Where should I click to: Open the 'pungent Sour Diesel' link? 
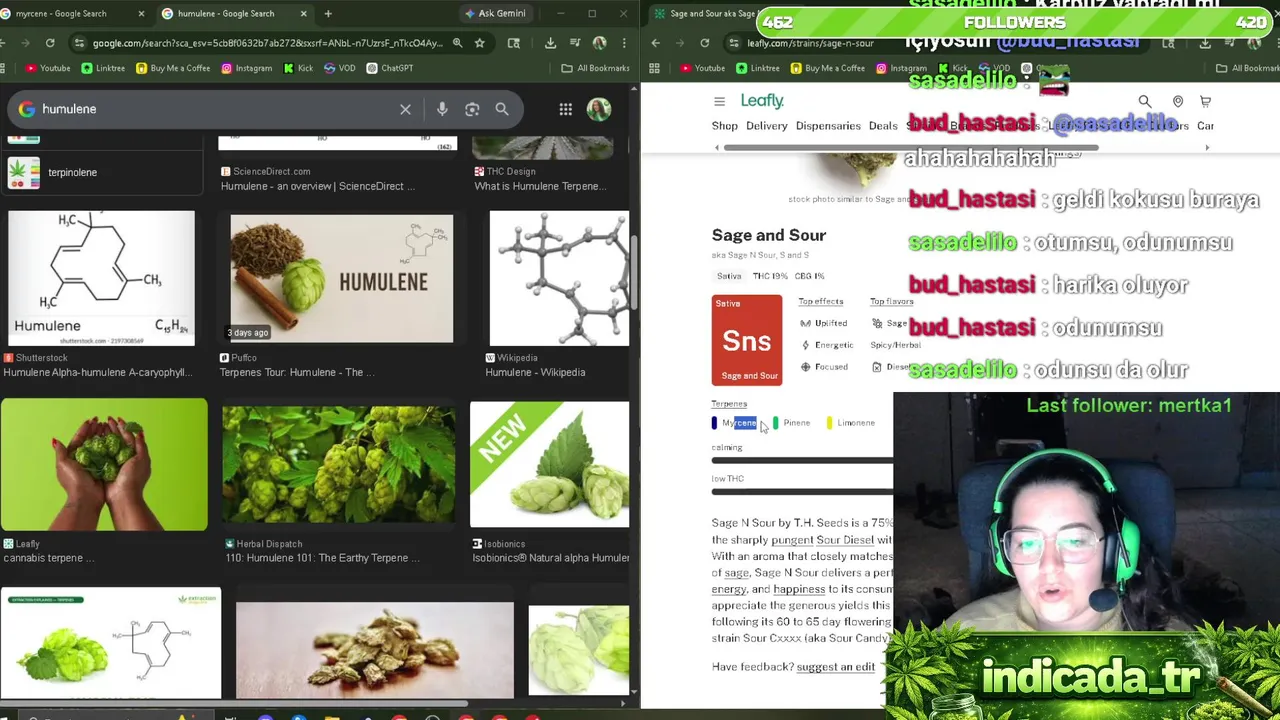coord(822,540)
